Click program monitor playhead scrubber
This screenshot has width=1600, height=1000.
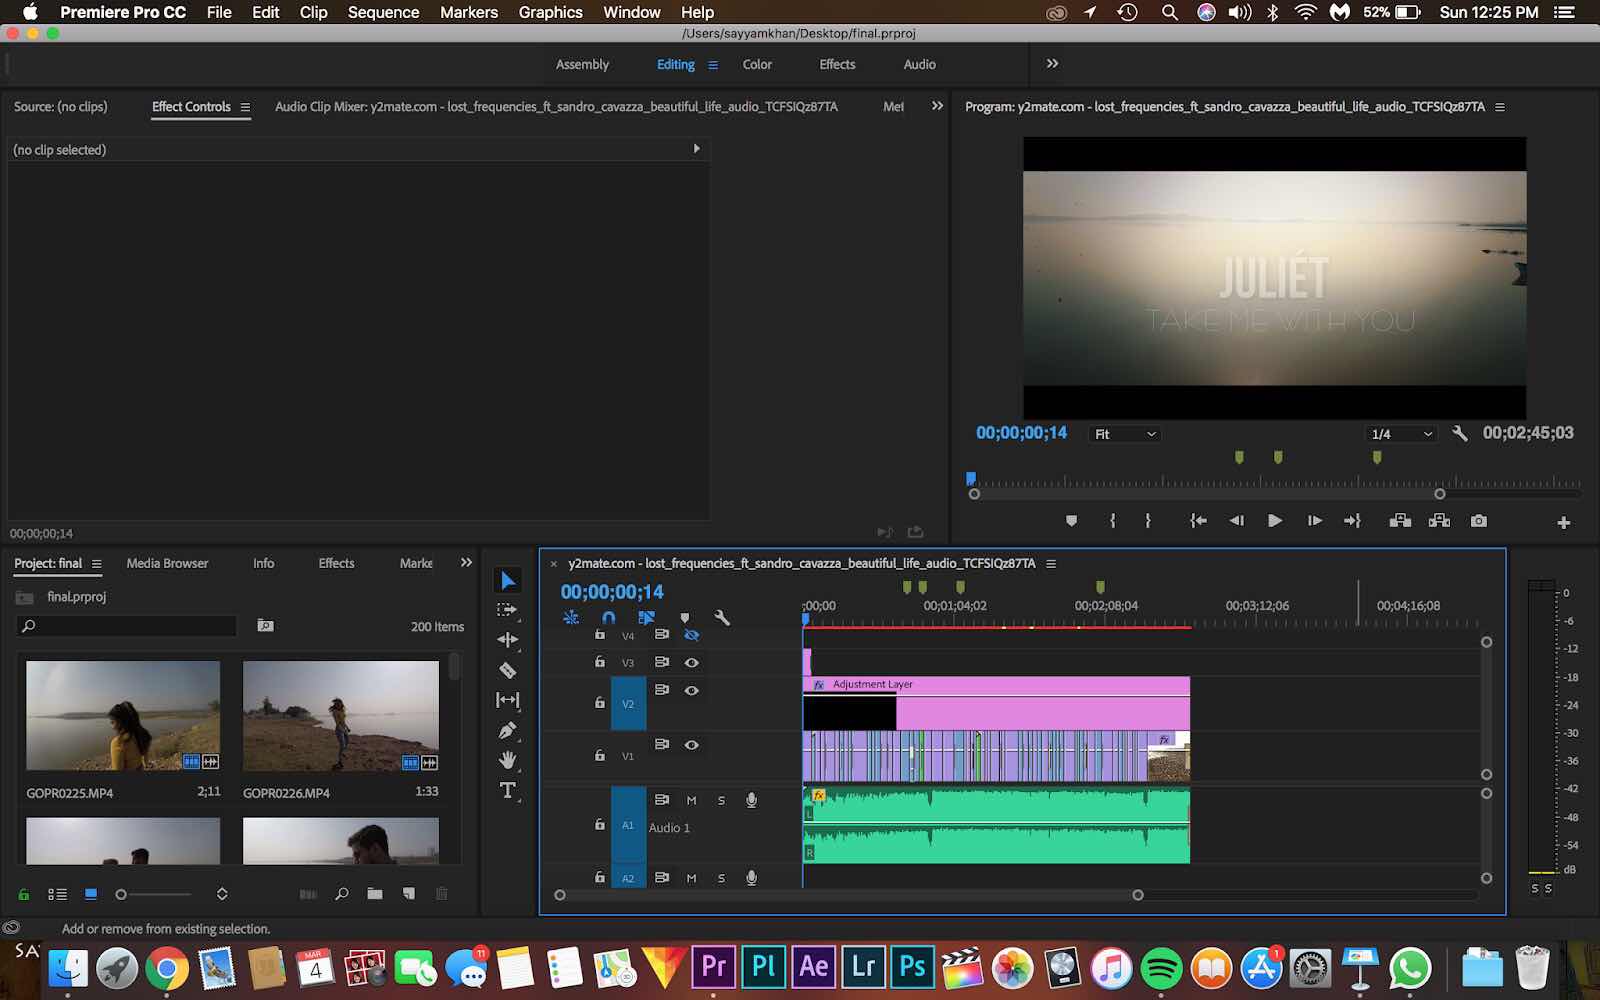pos(970,478)
